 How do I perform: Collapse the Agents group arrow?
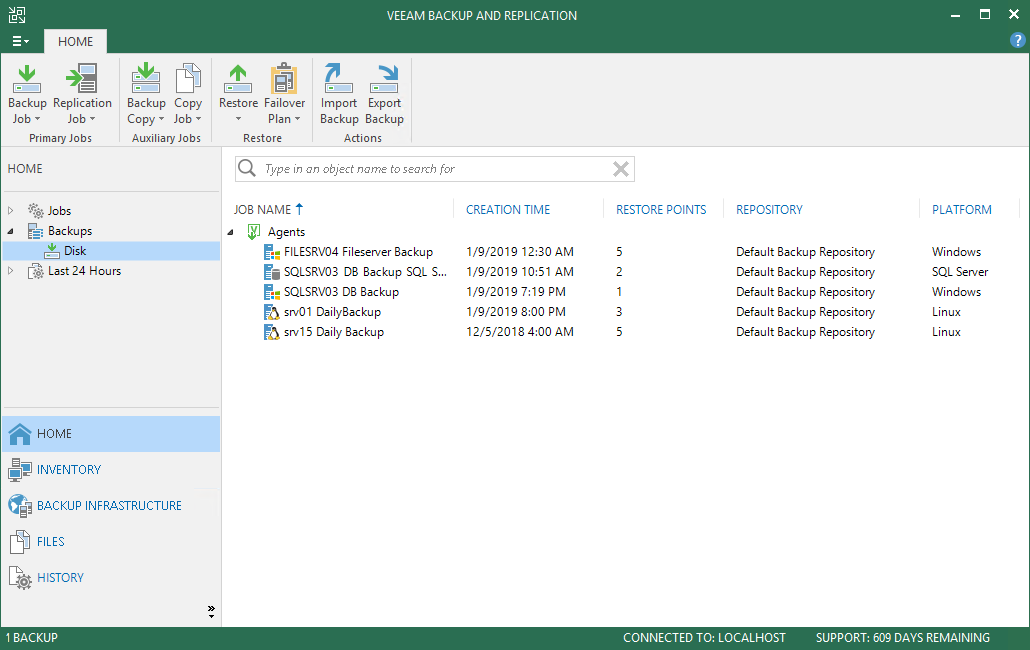point(231,232)
